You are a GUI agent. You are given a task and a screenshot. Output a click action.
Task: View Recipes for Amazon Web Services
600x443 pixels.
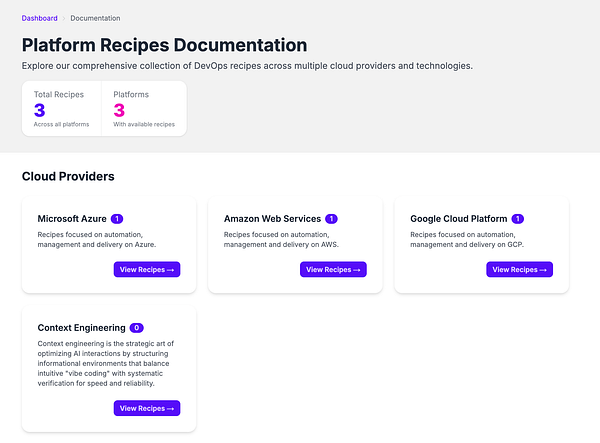[333, 269]
